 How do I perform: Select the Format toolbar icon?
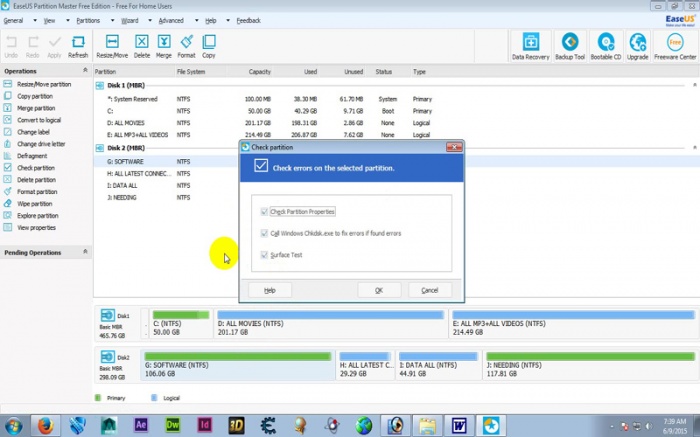pos(186,45)
